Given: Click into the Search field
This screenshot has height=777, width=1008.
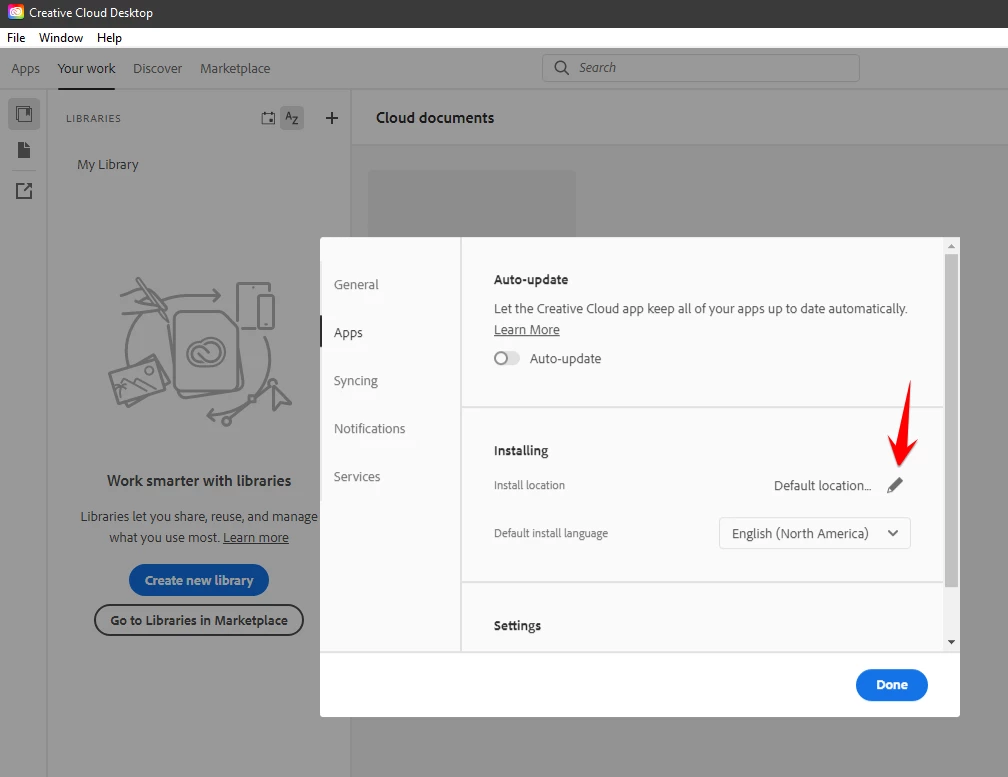Looking at the screenshot, I should (x=701, y=68).
